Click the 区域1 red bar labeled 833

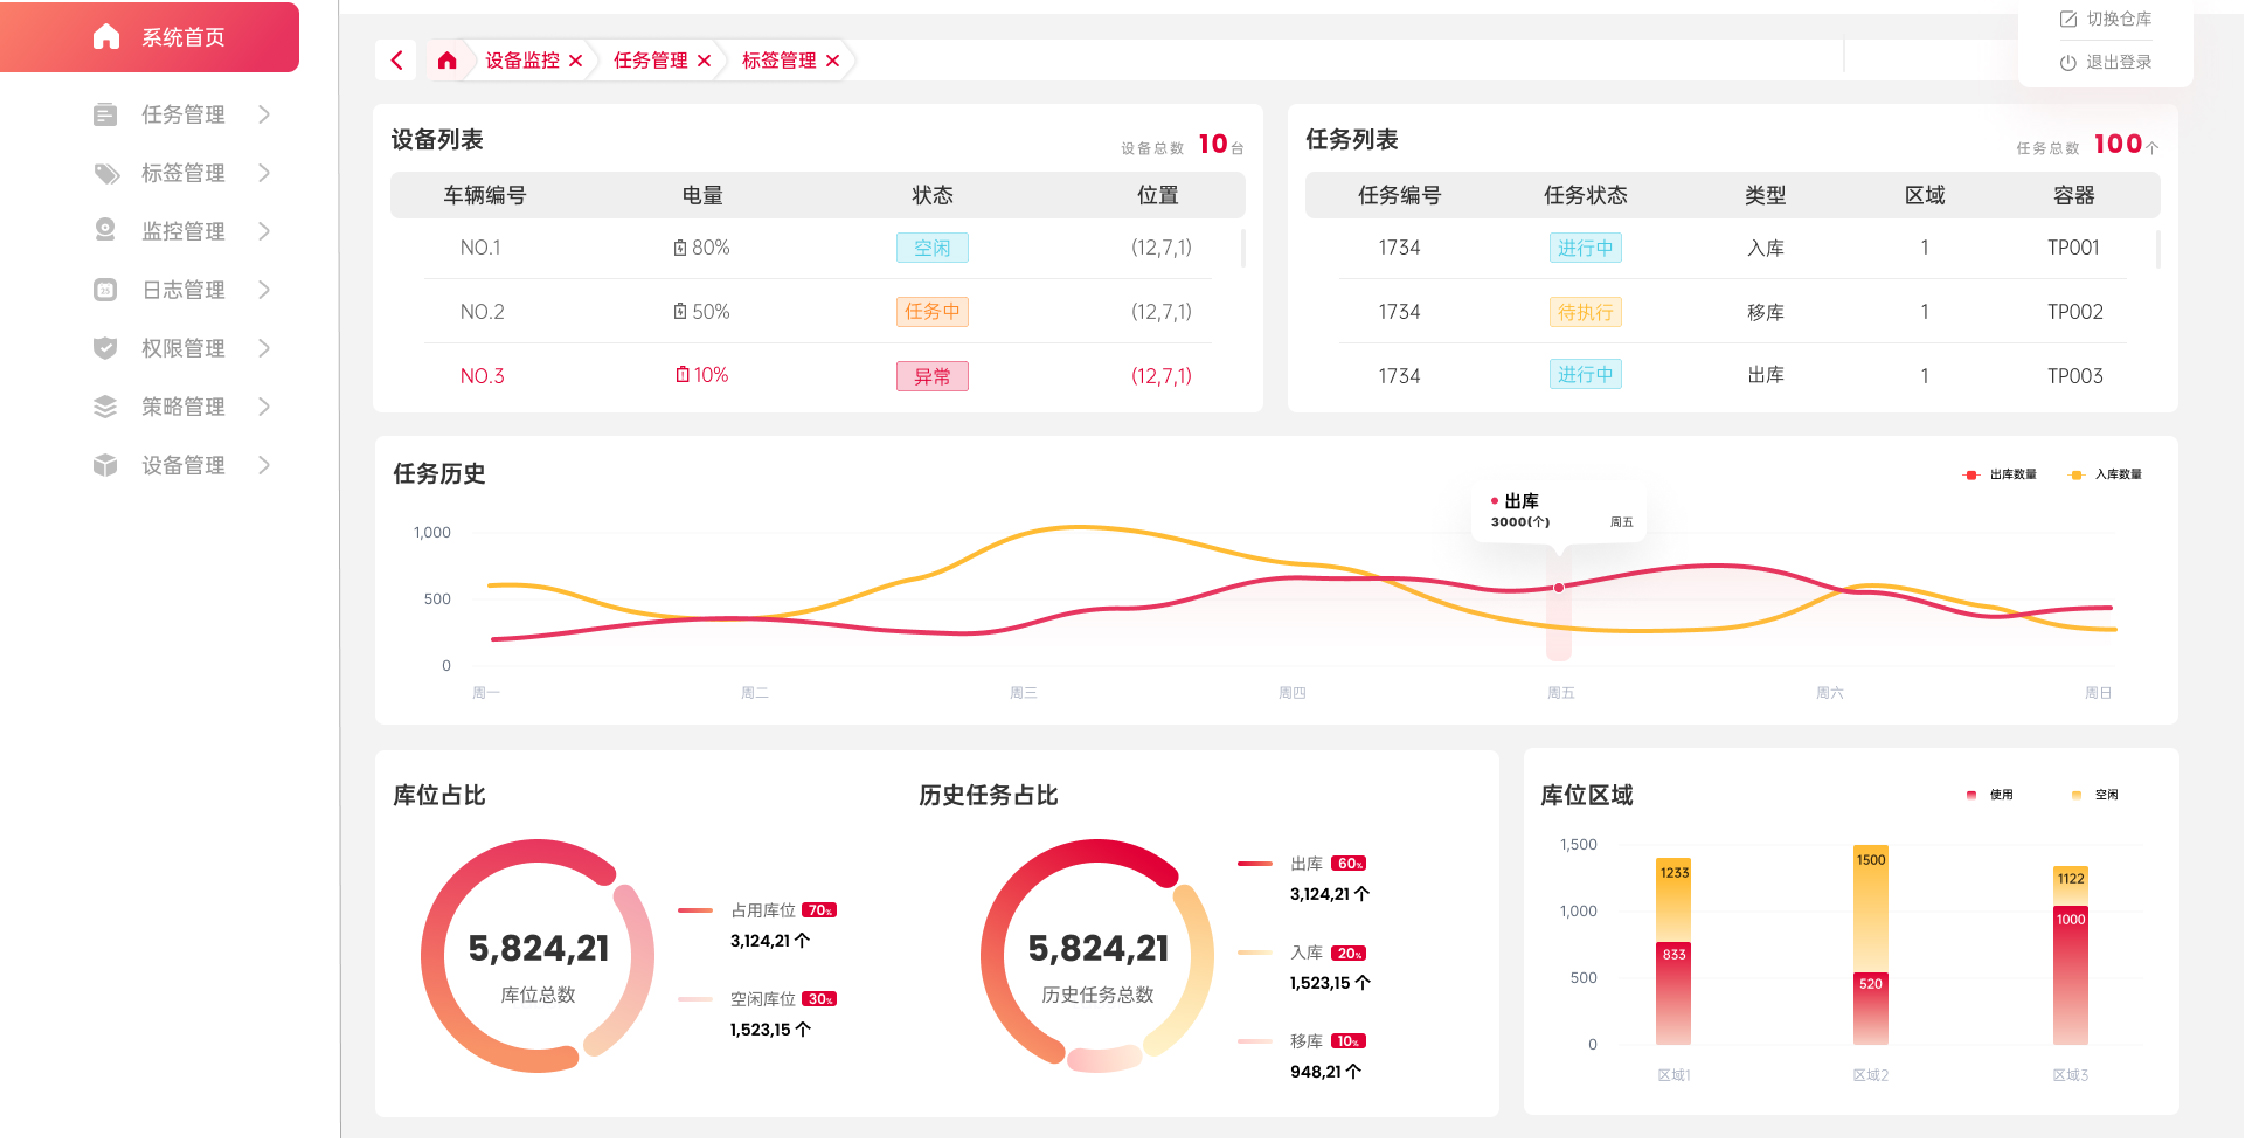[x=1674, y=994]
